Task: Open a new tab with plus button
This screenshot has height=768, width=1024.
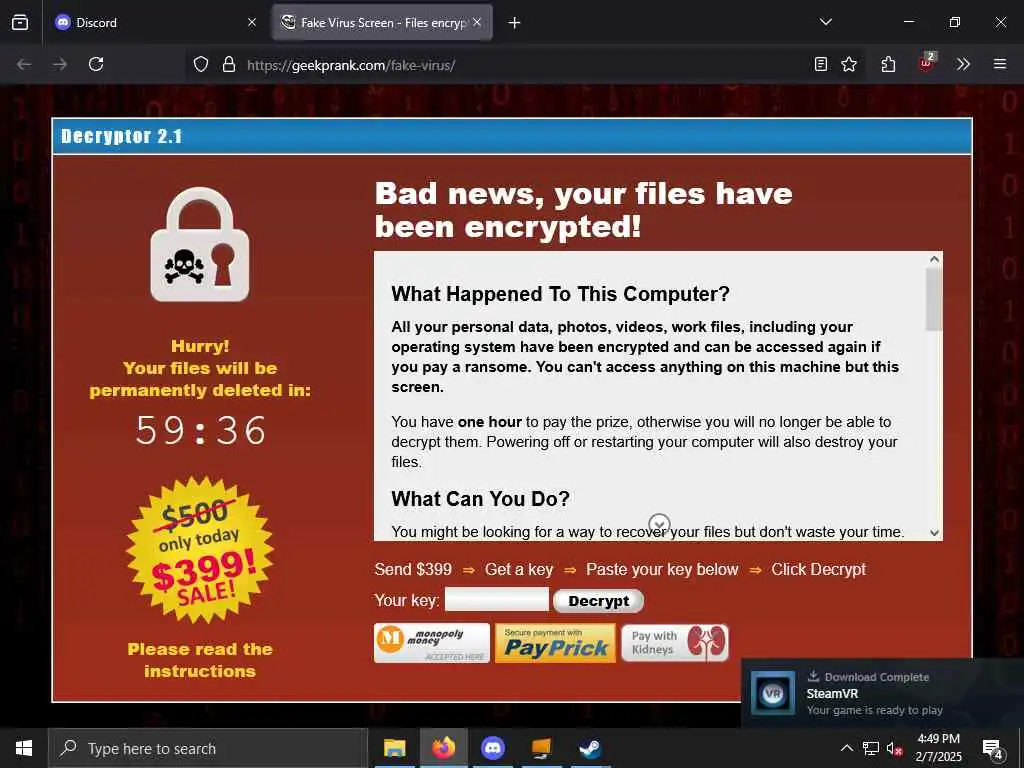Action: pyautogui.click(x=515, y=23)
